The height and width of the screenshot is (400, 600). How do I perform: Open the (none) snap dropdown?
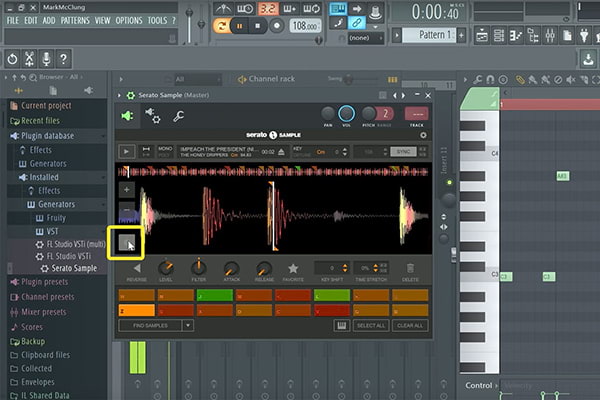(365, 38)
